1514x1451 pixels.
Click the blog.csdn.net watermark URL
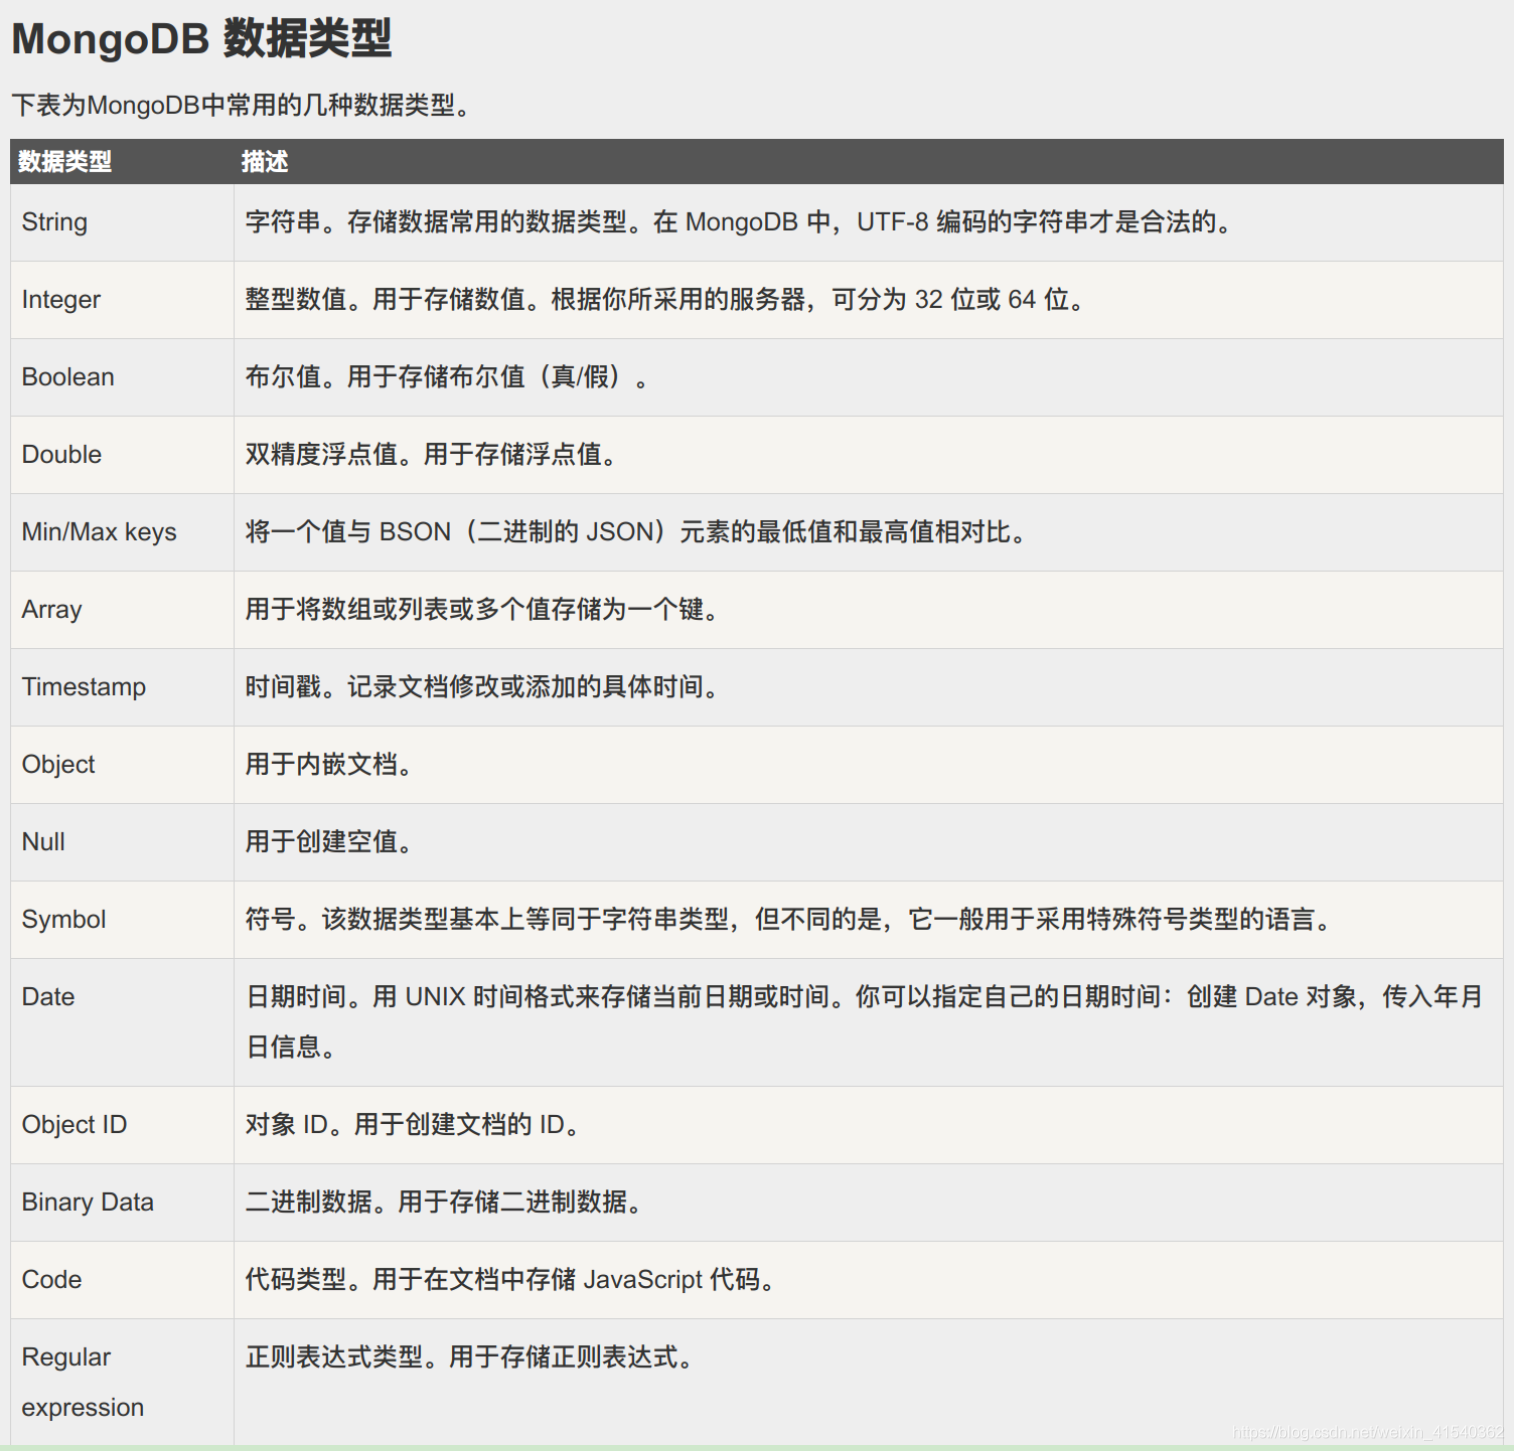(1367, 1433)
